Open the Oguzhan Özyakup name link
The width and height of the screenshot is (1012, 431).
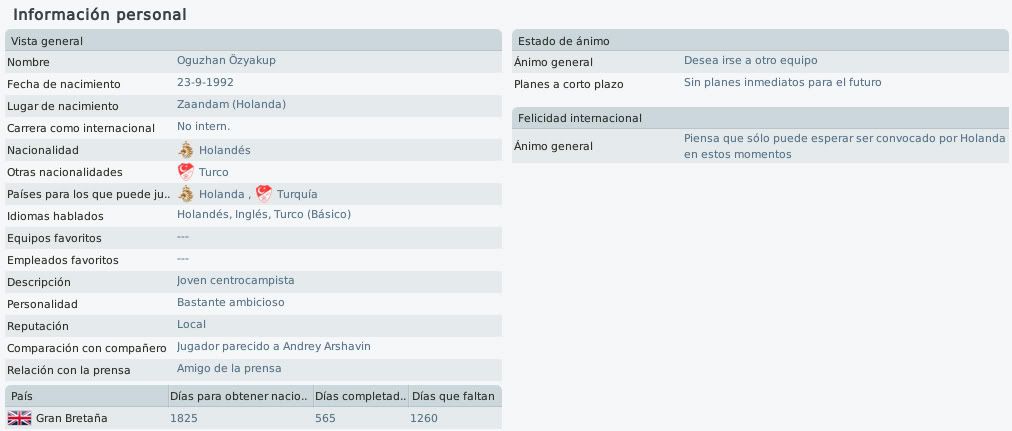coord(227,61)
